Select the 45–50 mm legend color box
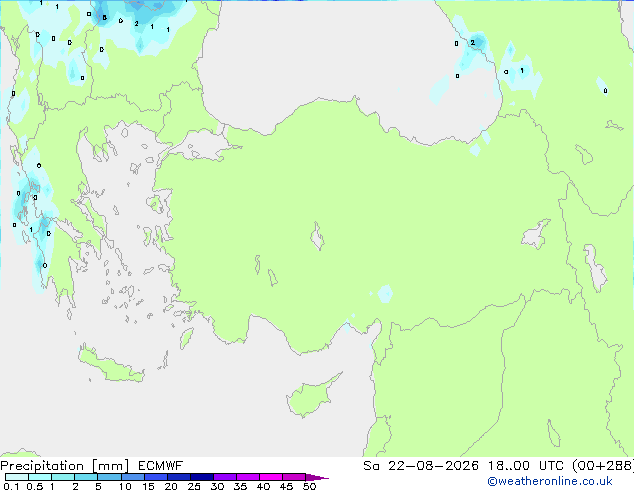Viewport: 634px width, 490px height. (294, 477)
